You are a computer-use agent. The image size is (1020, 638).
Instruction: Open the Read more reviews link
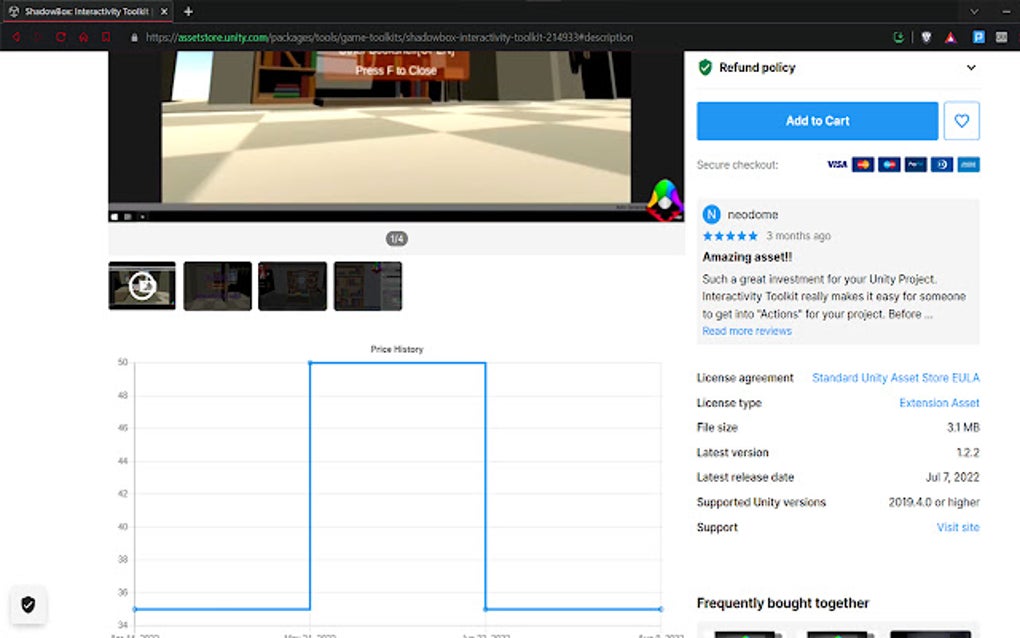[747, 331]
